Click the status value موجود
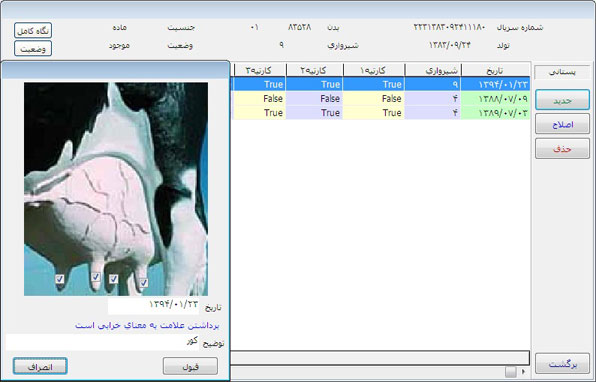The image size is (596, 382). [x=119, y=46]
